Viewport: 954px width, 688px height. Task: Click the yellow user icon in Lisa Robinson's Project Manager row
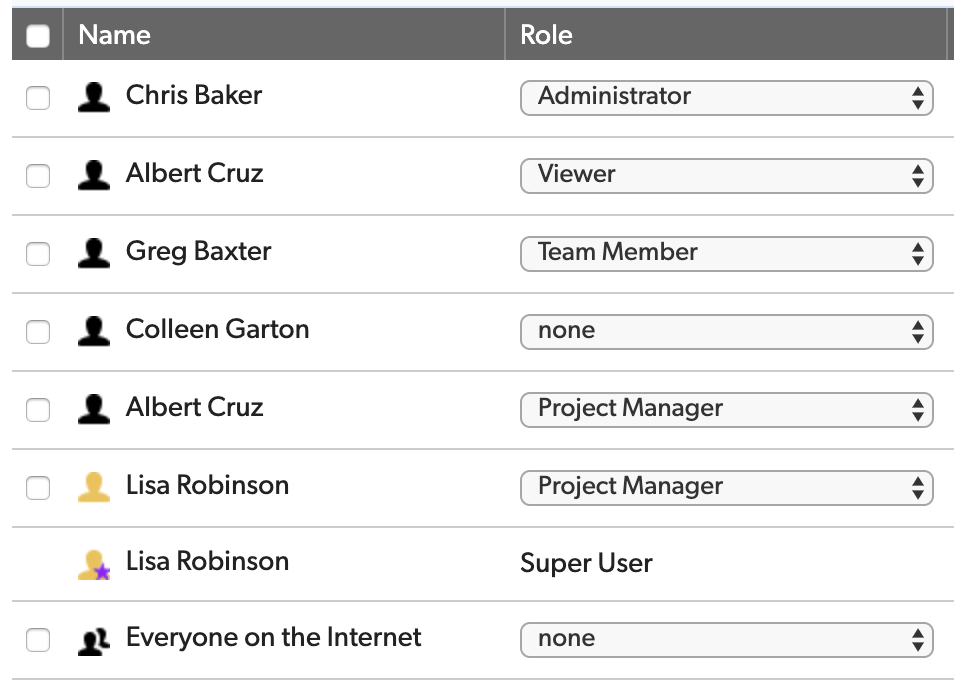(x=94, y=487)
